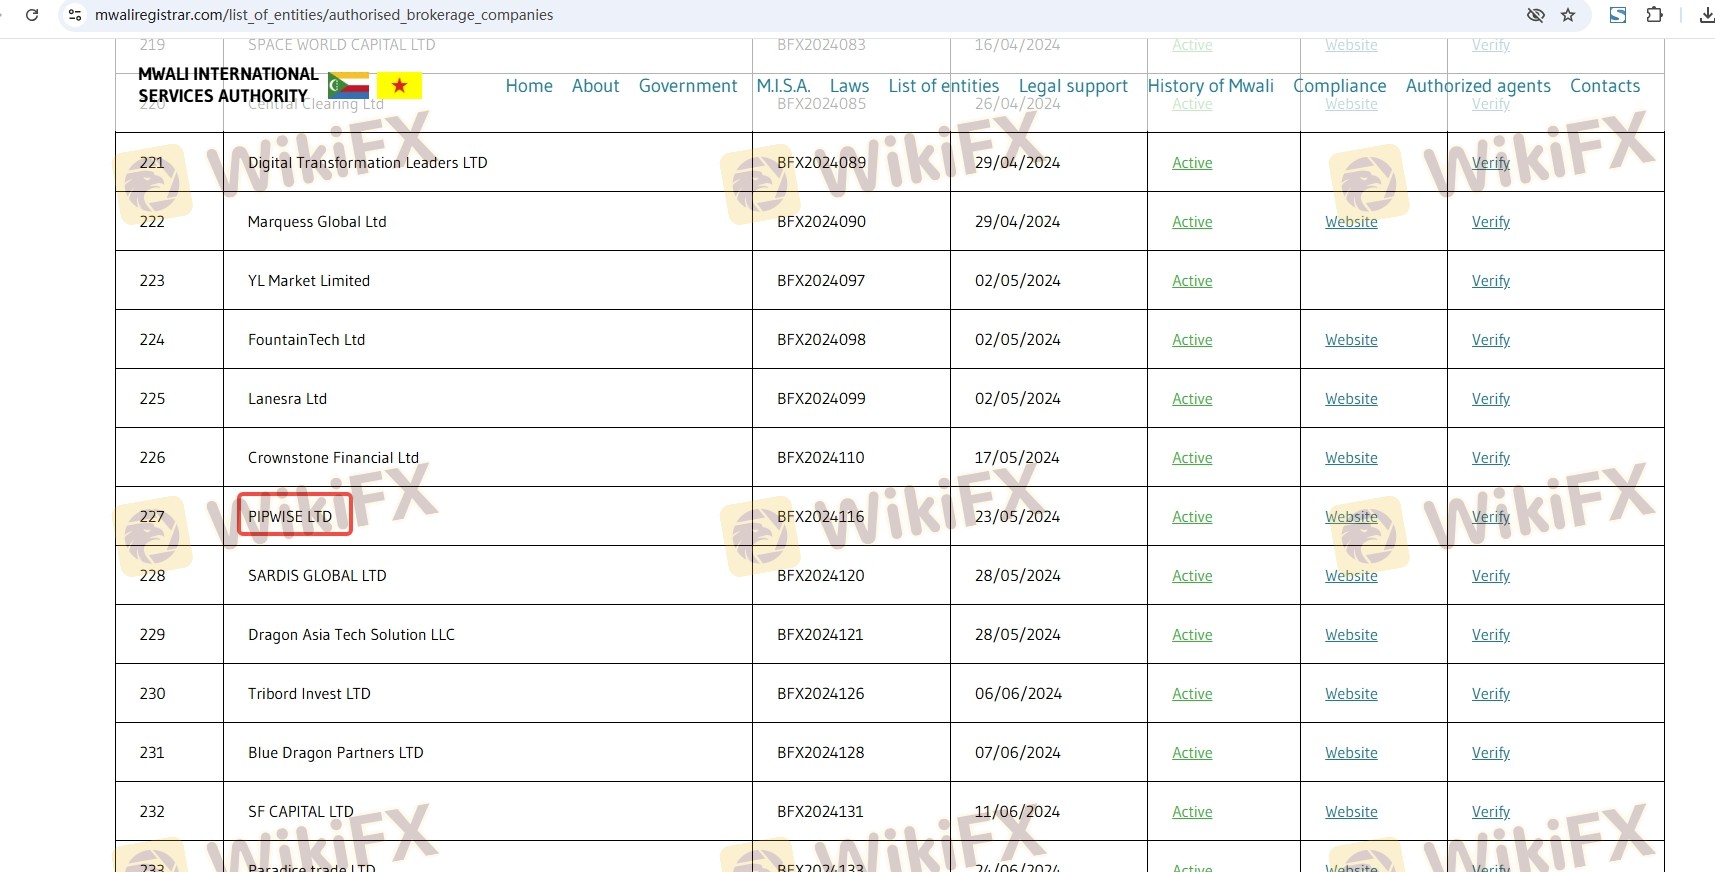Open the Authorized agents menu item
This screenshot has width=1715, height=872.
tap(1477, 86)
